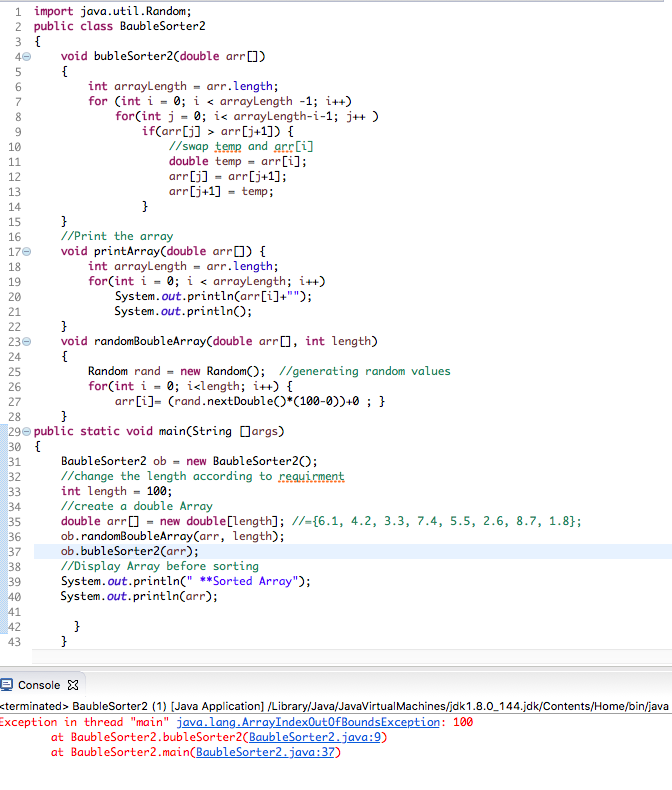Open the Console tab

39,685
